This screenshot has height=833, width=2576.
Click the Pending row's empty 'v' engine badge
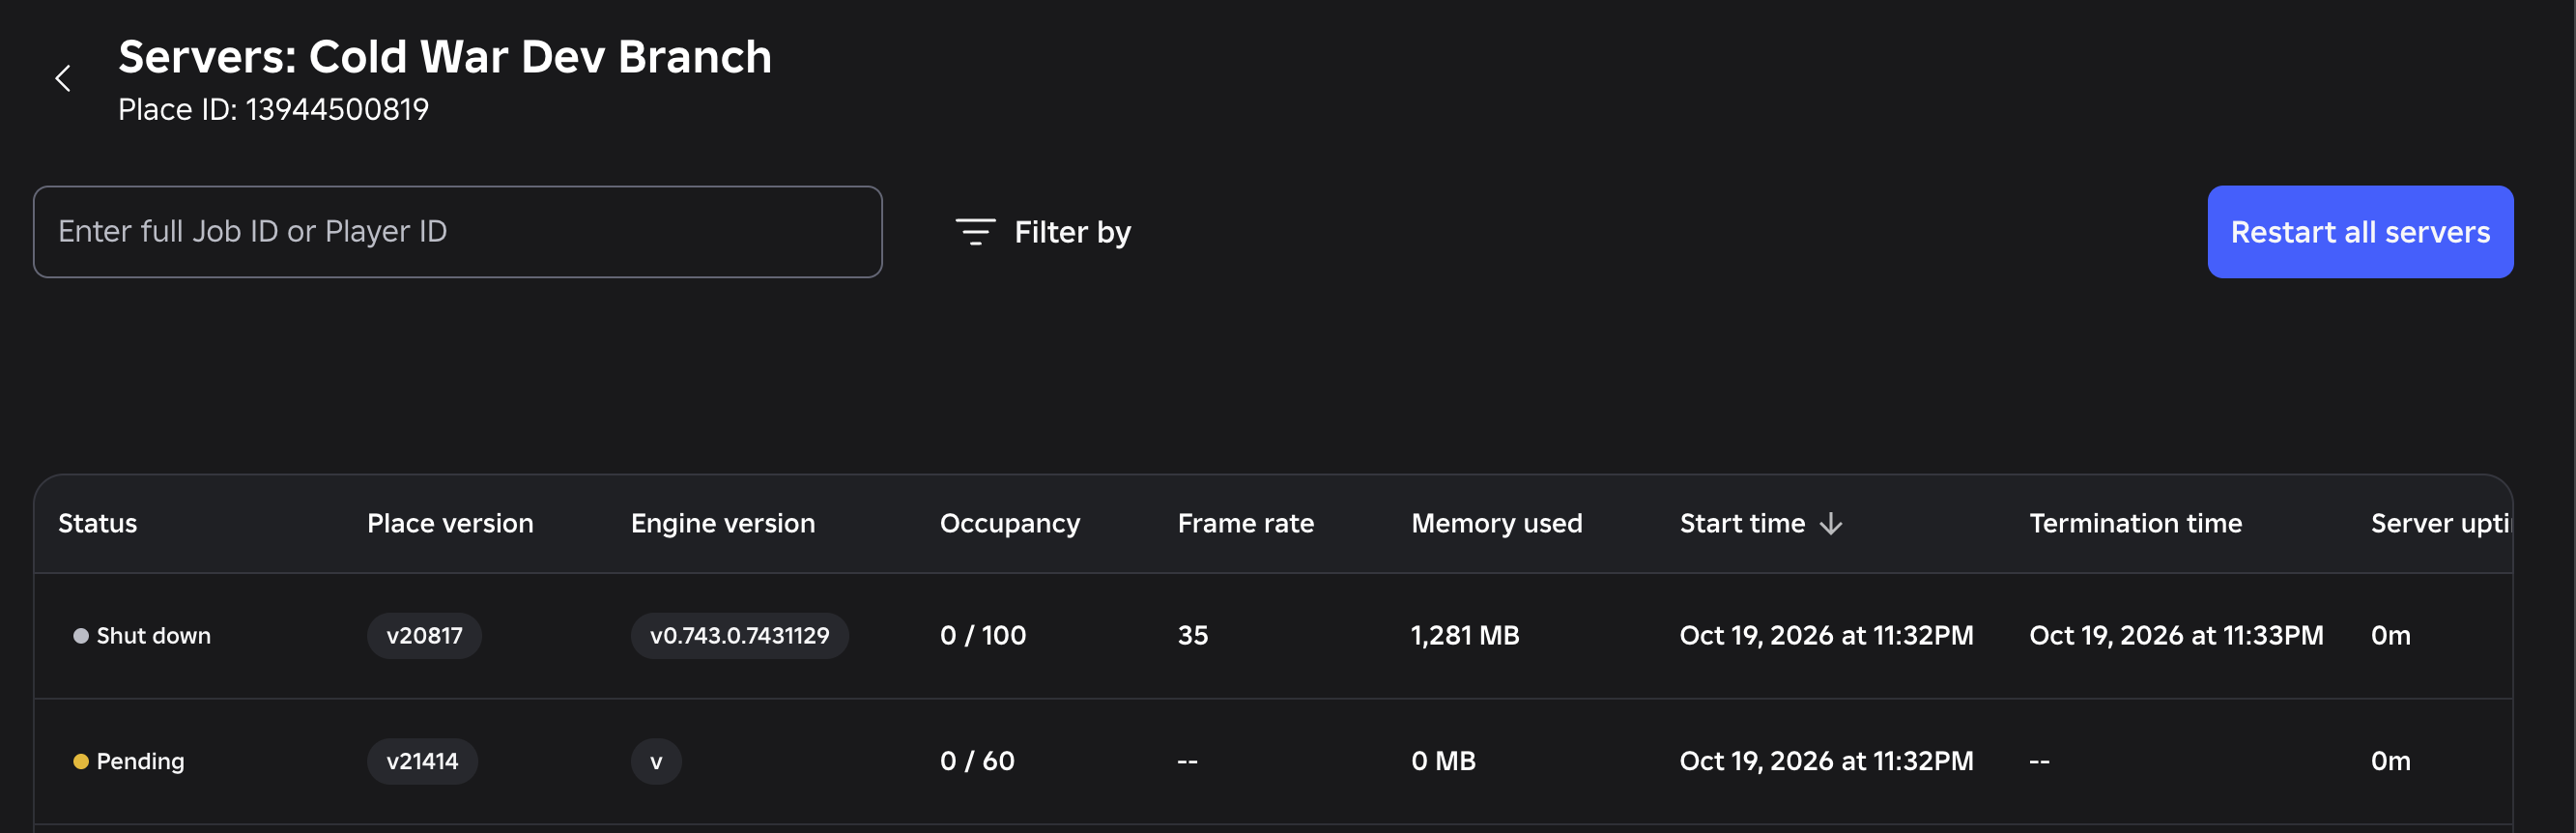[656, 762]
